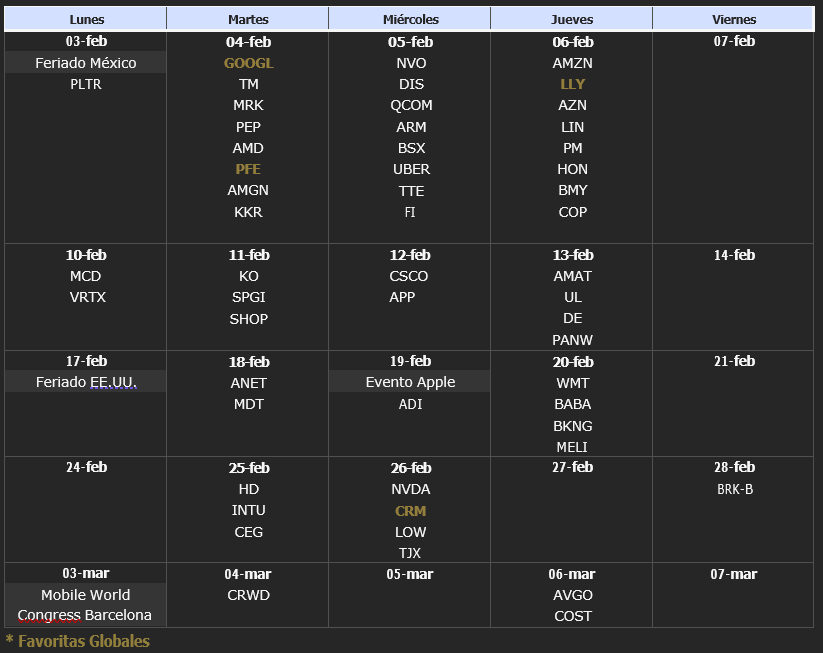Select the LIN ticker
823x653 pixels.
[572, 127]
